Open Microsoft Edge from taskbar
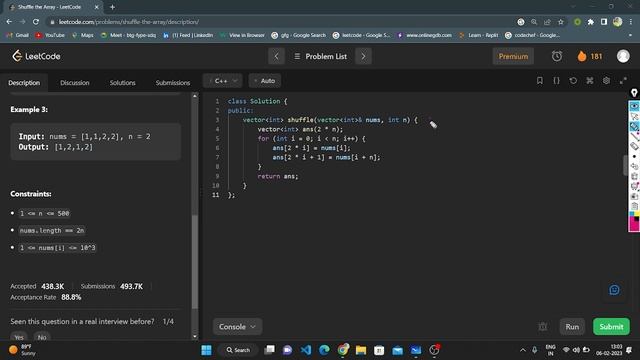This screenshot has height=360, width=640. pyautogui.click(x=324, y=350)
